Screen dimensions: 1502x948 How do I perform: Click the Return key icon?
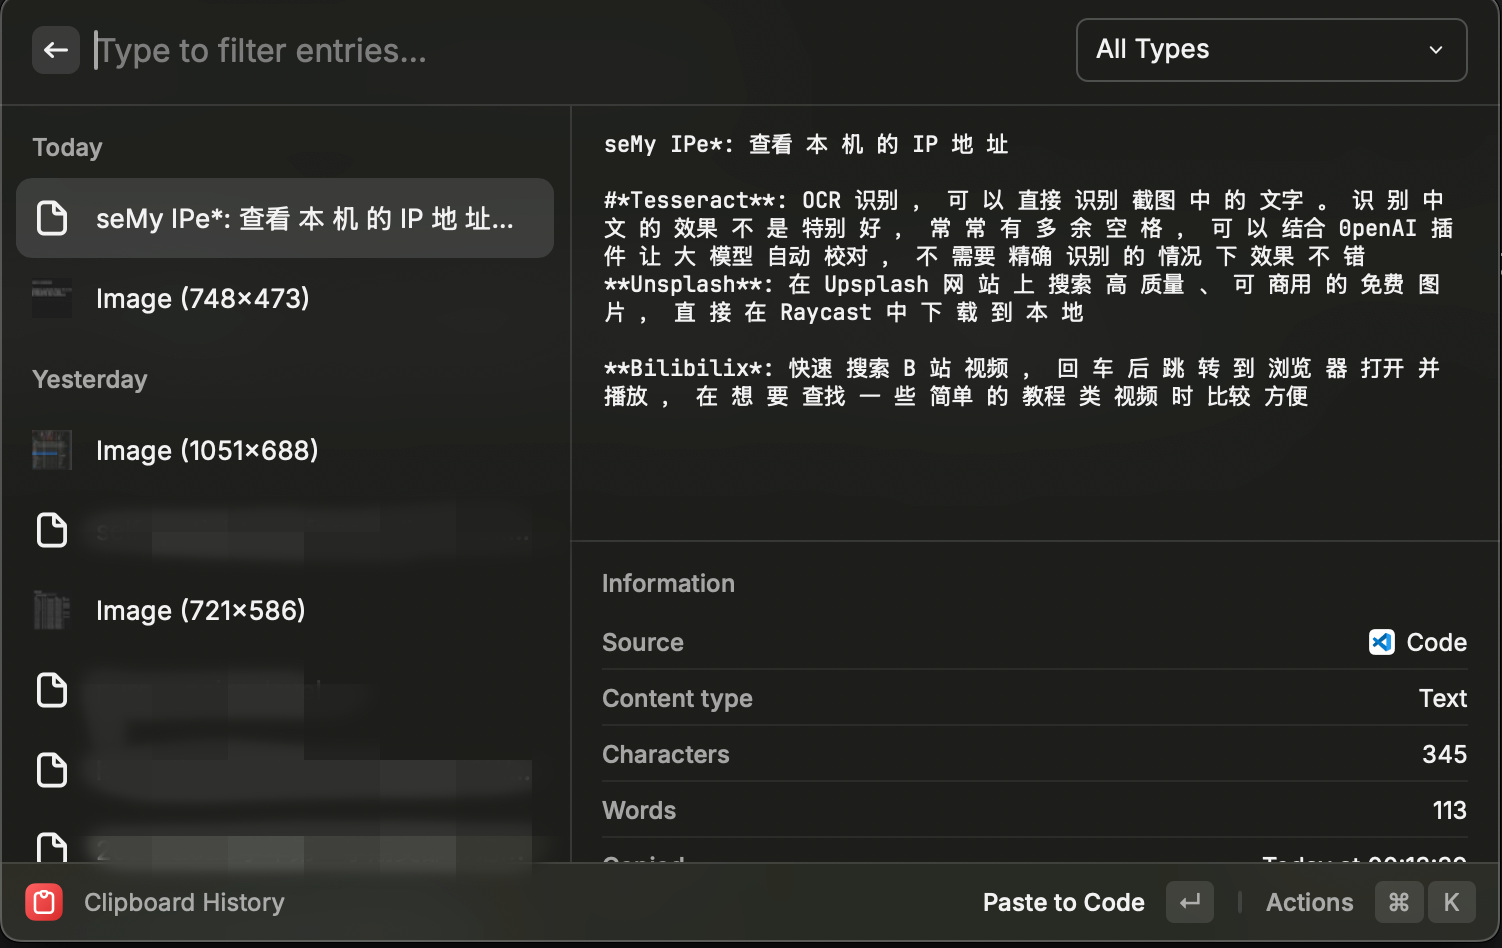pos(1190,902)
